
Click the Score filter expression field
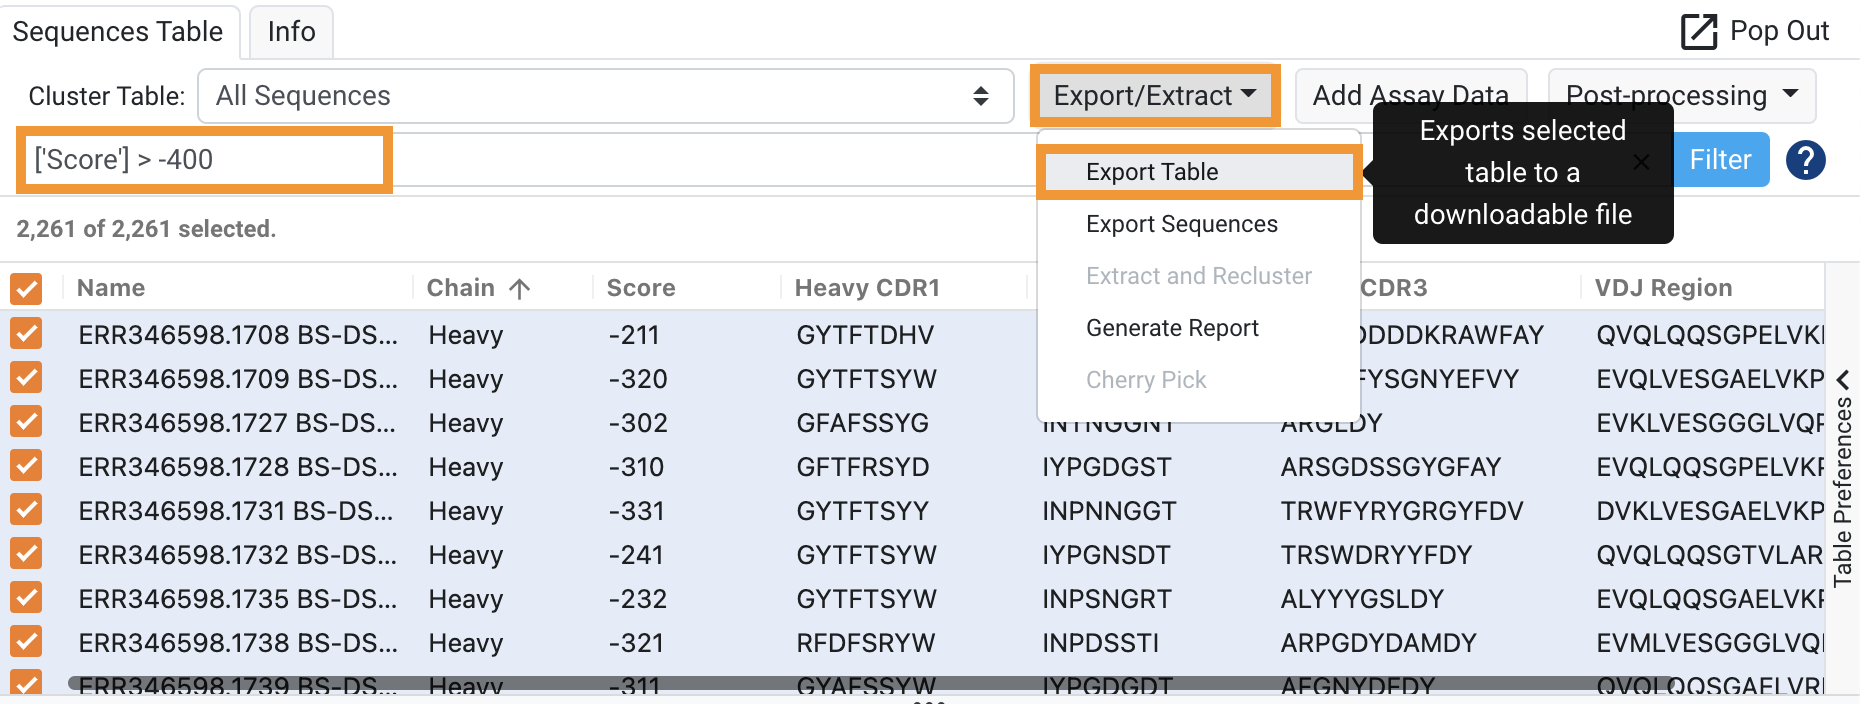204,160
